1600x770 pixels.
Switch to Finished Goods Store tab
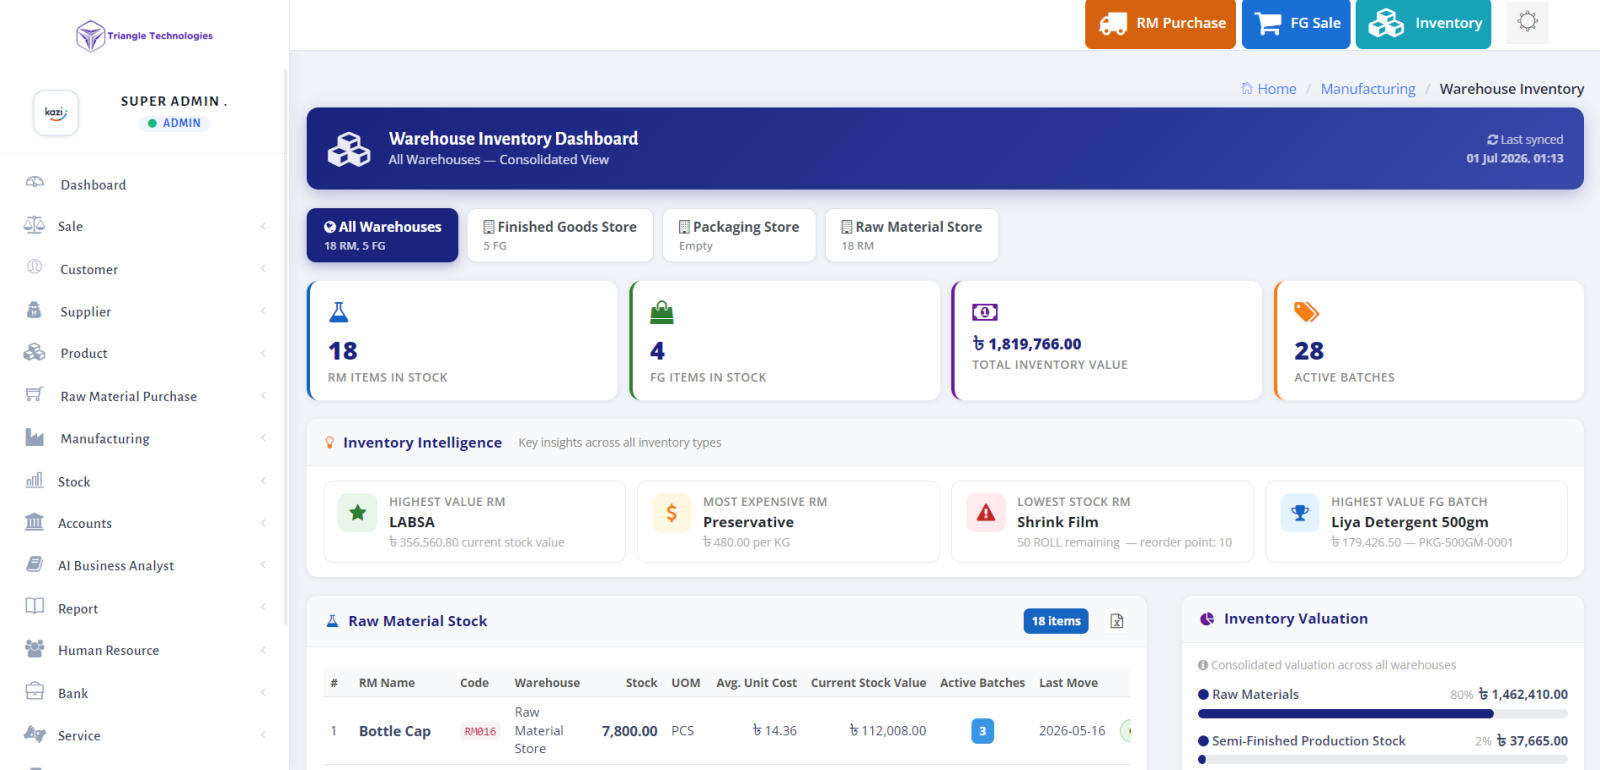coord(560,235)
